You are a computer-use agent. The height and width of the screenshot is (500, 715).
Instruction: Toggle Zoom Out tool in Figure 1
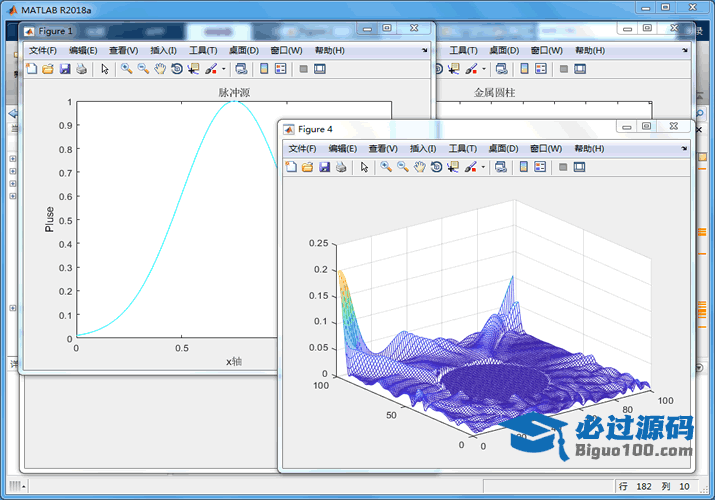(x=143, y=69)
